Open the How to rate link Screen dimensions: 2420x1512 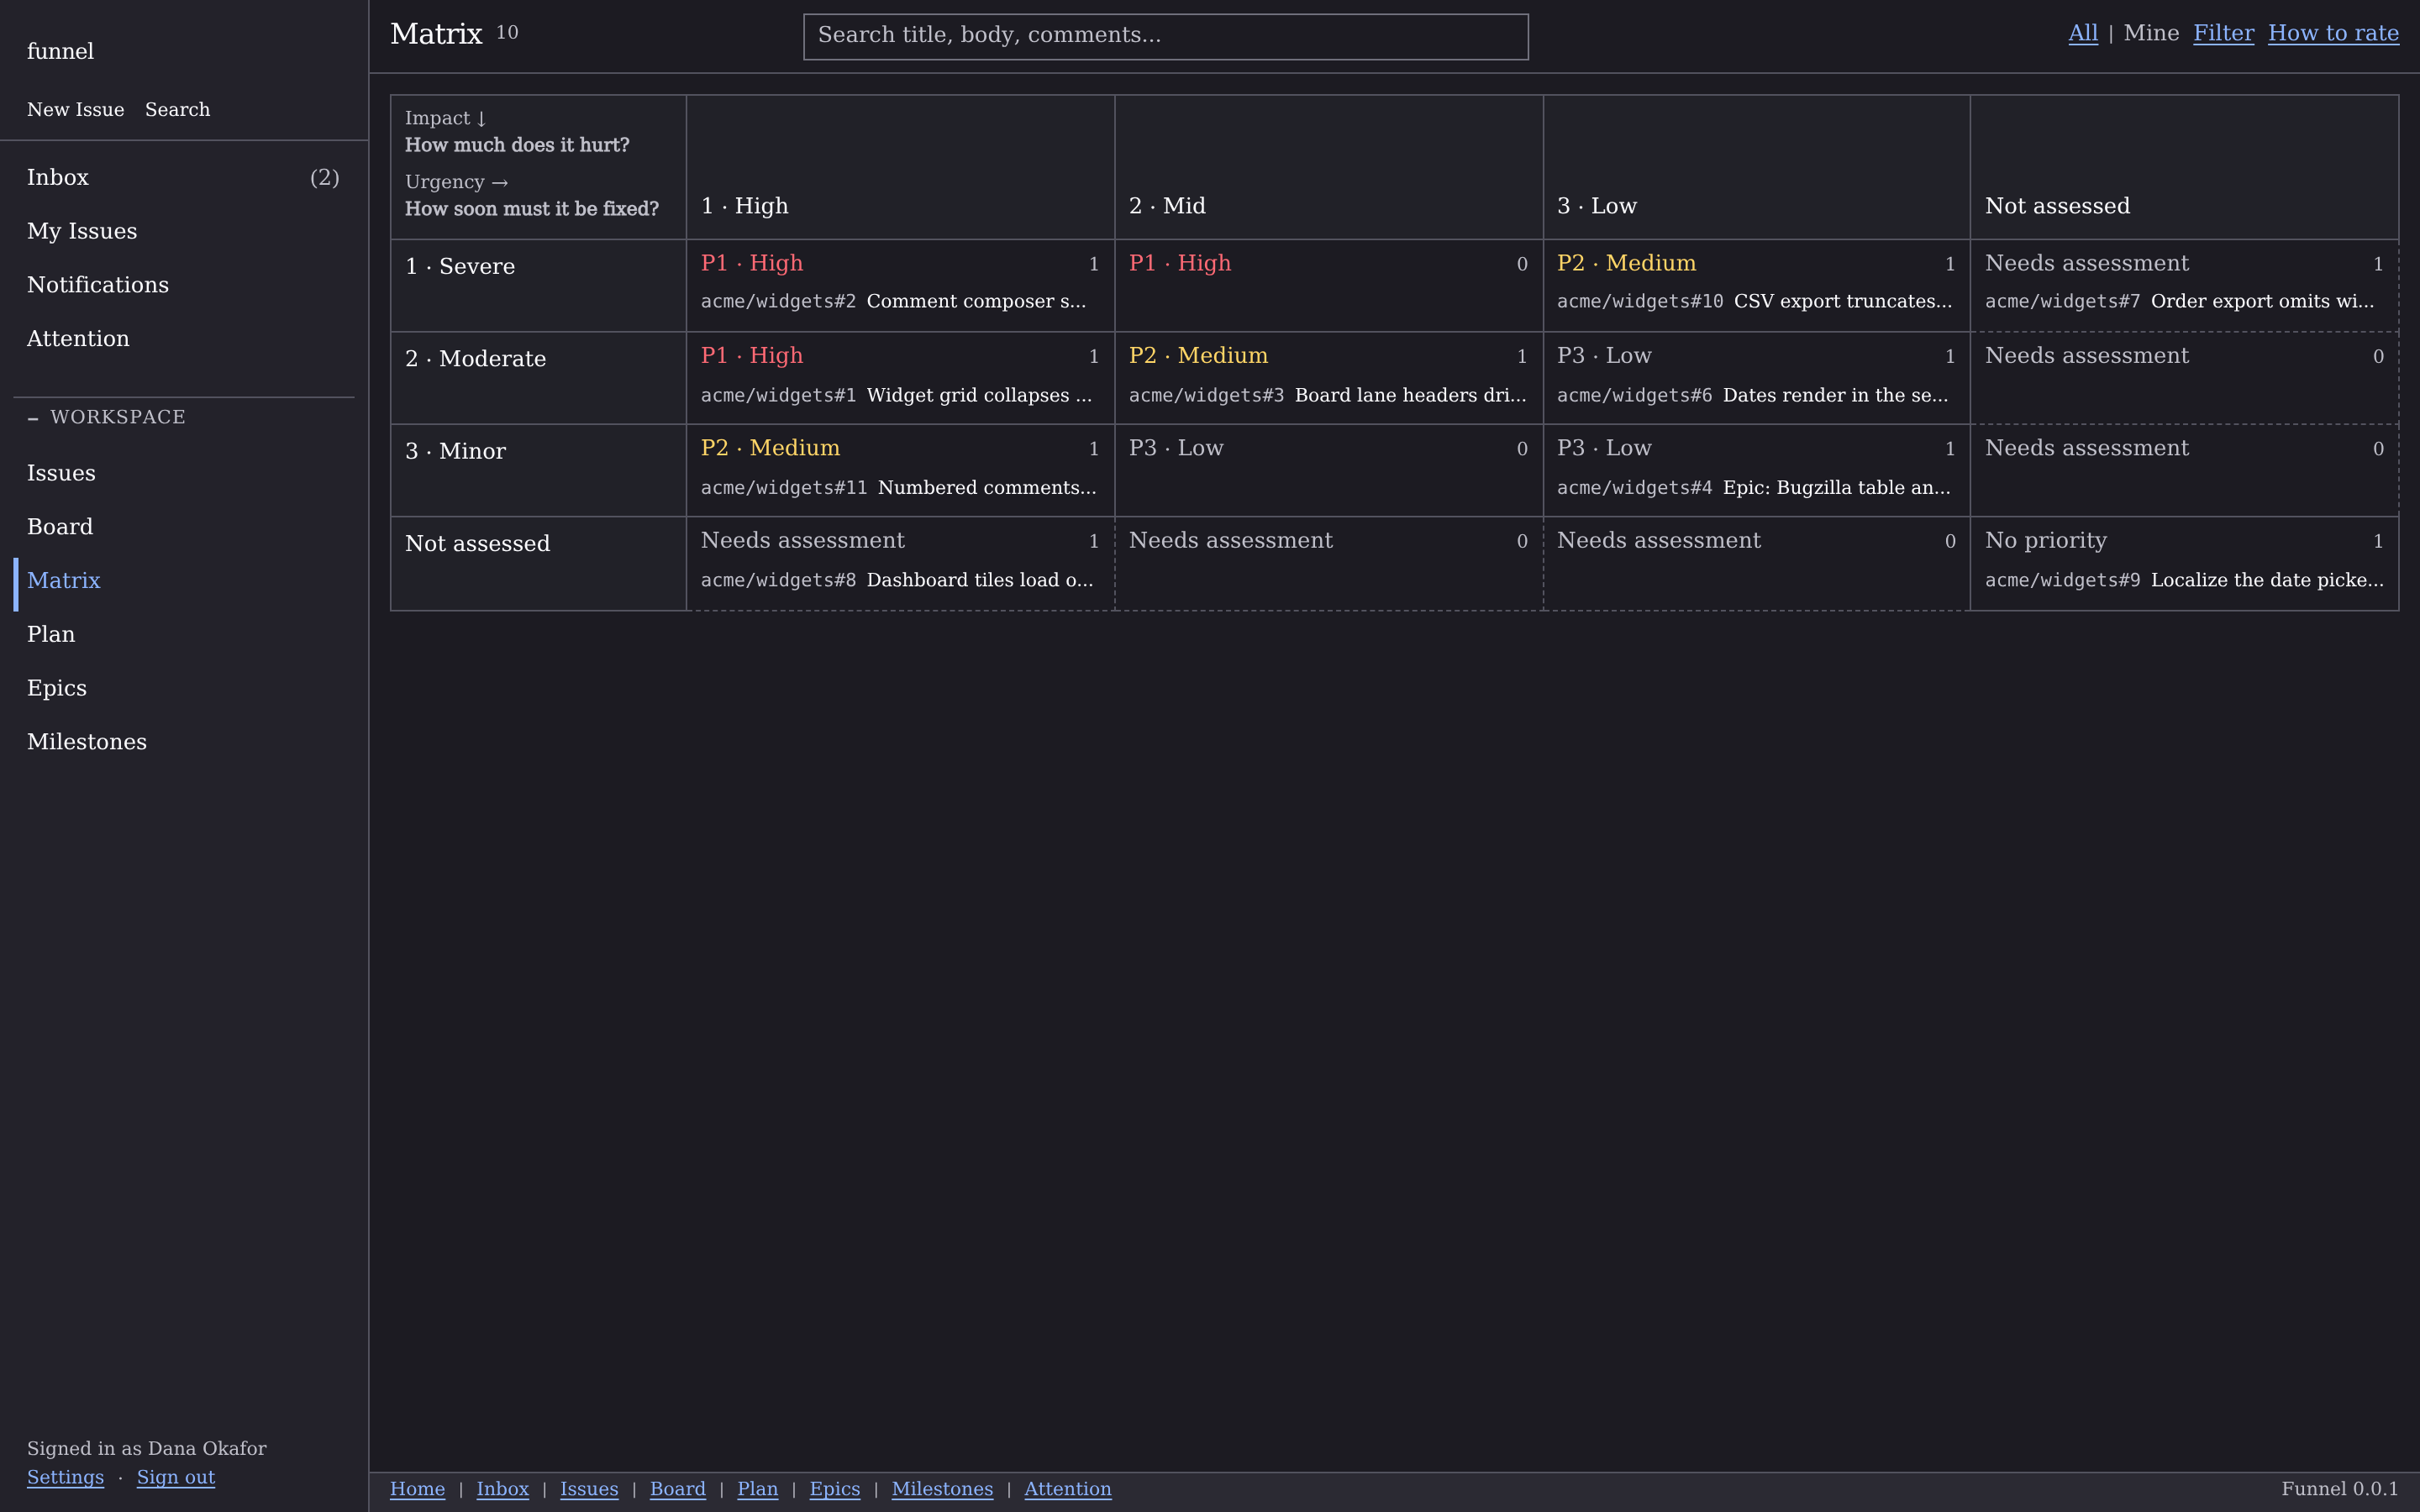pos(2333,33)
